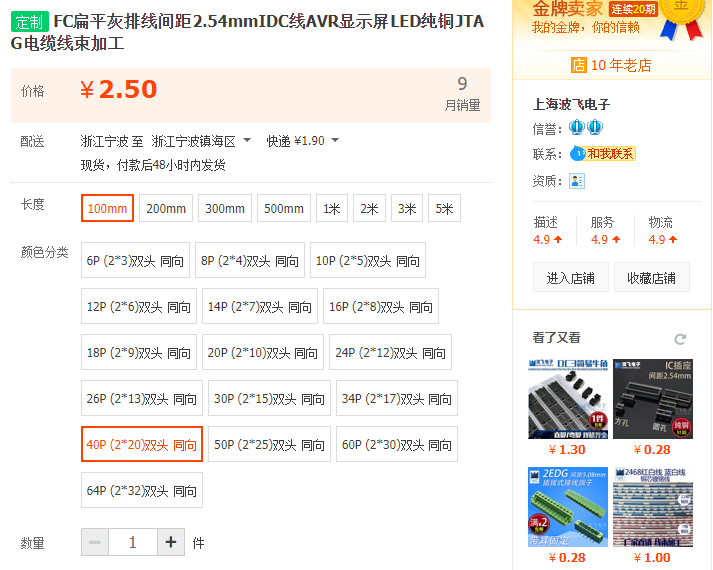Increase quantity with the plus button

[x=171, y=542]
